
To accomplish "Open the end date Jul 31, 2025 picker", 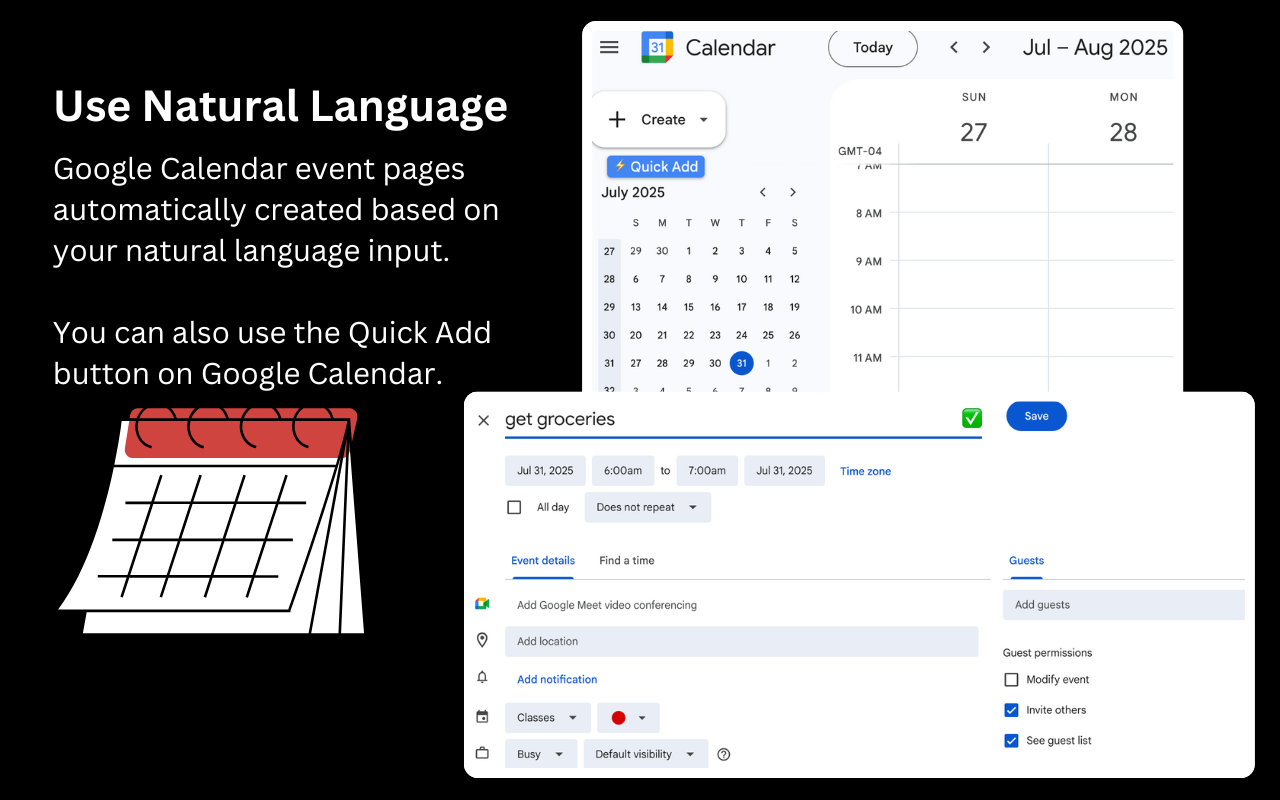I will 785,470.
